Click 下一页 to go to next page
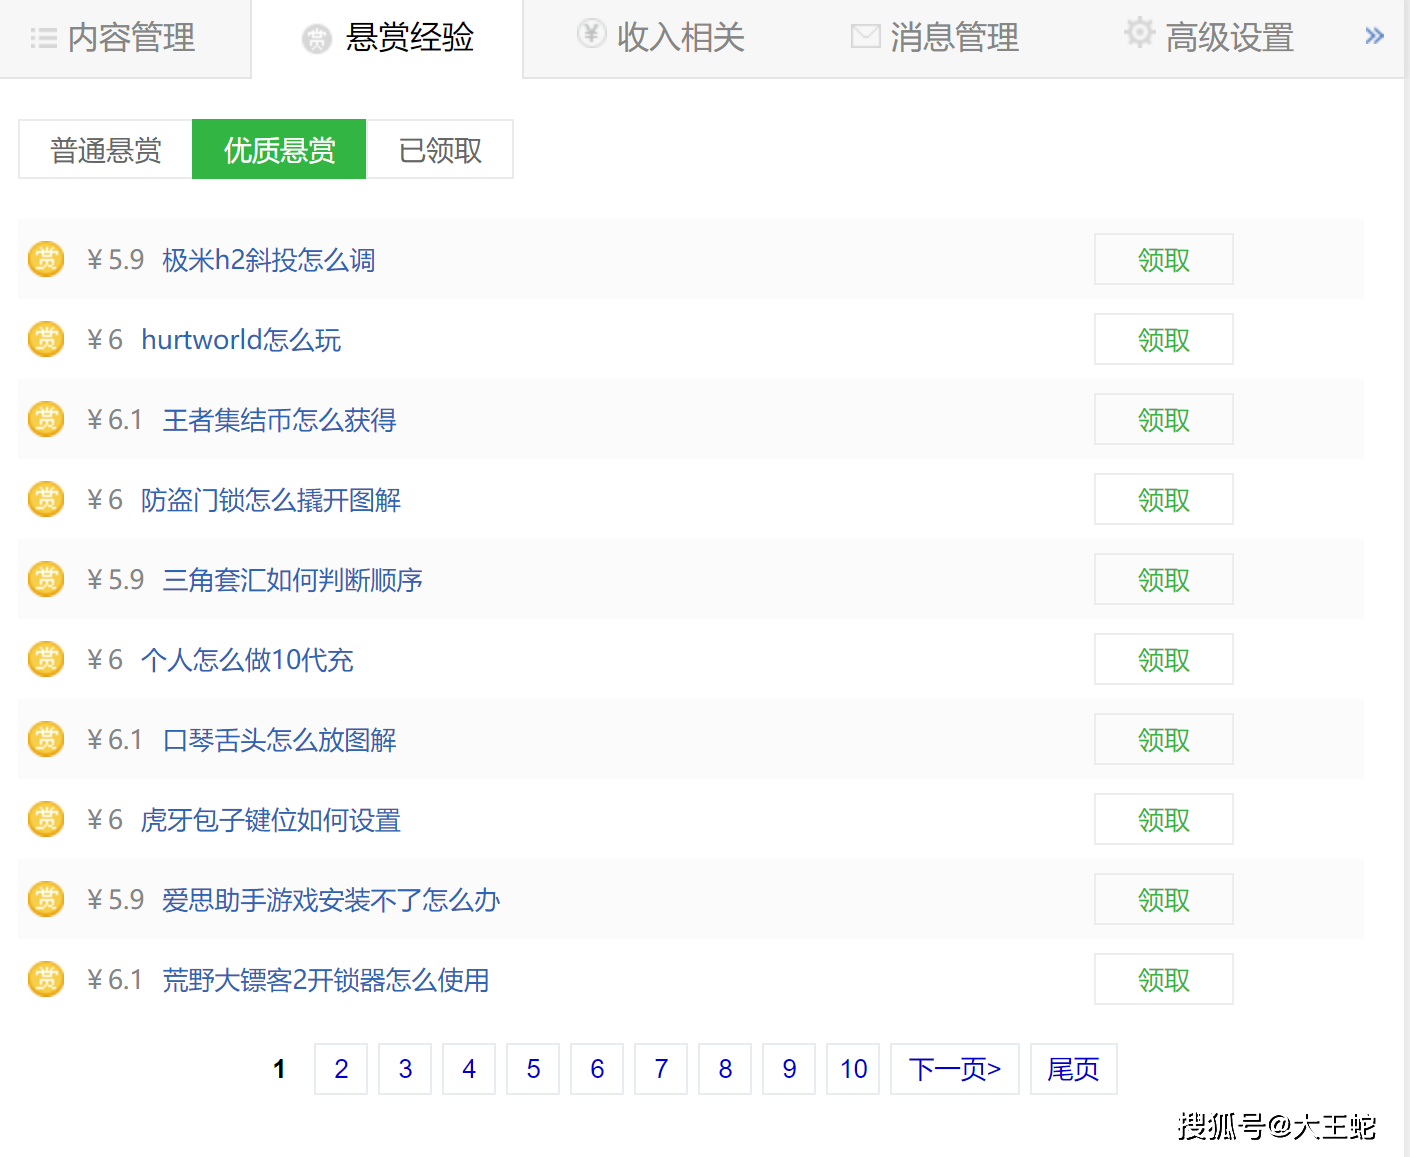This screenshot has width=1410, height=1157. pyautogui.click(x=955, y=1069)
